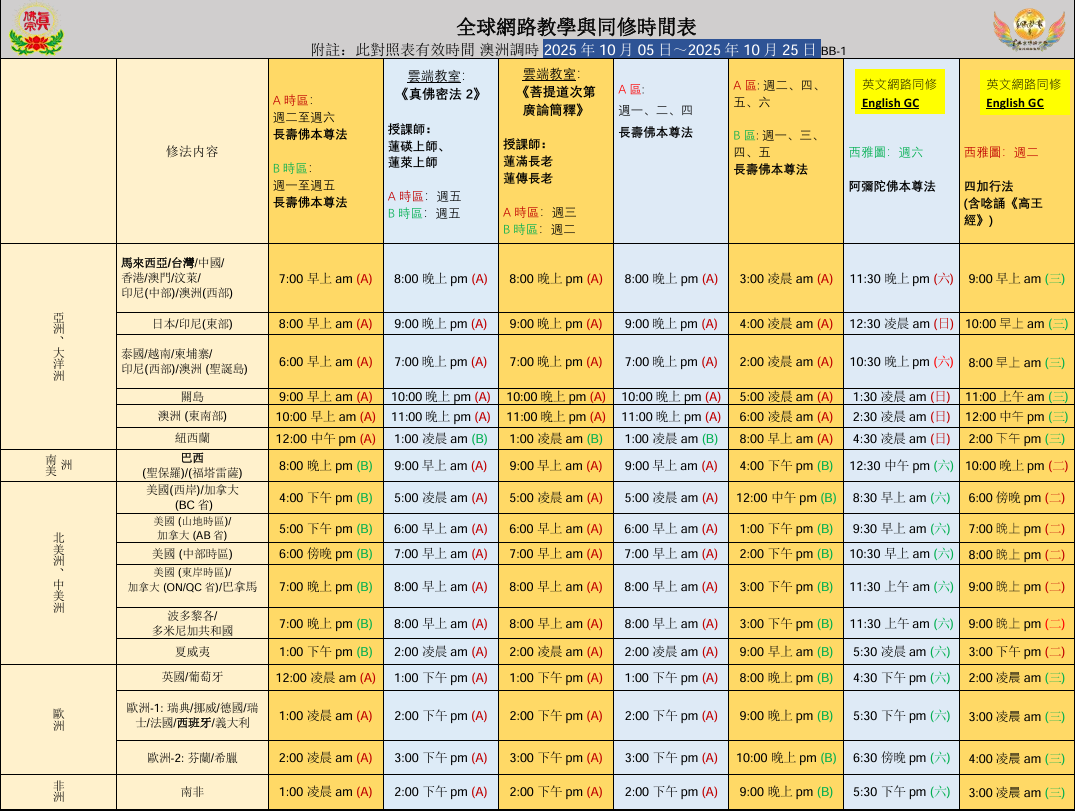Click the 歐洲 region cell

click(58, 715)
